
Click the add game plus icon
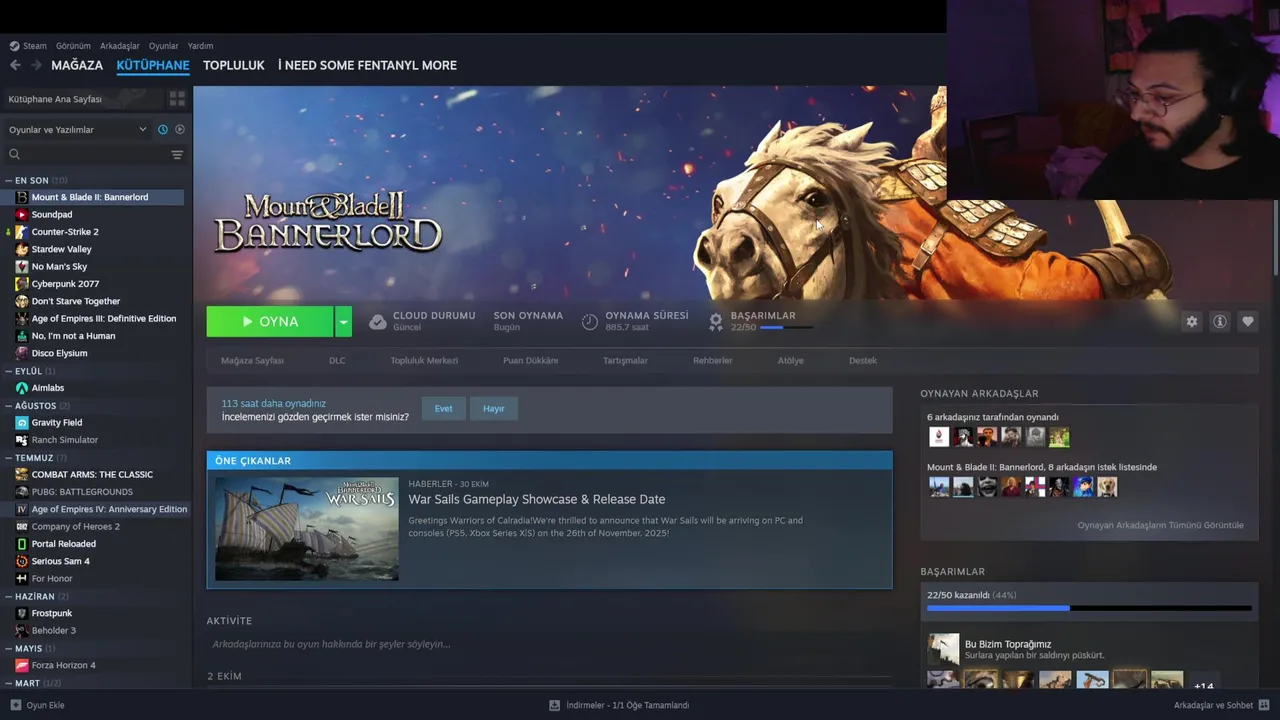15,705
